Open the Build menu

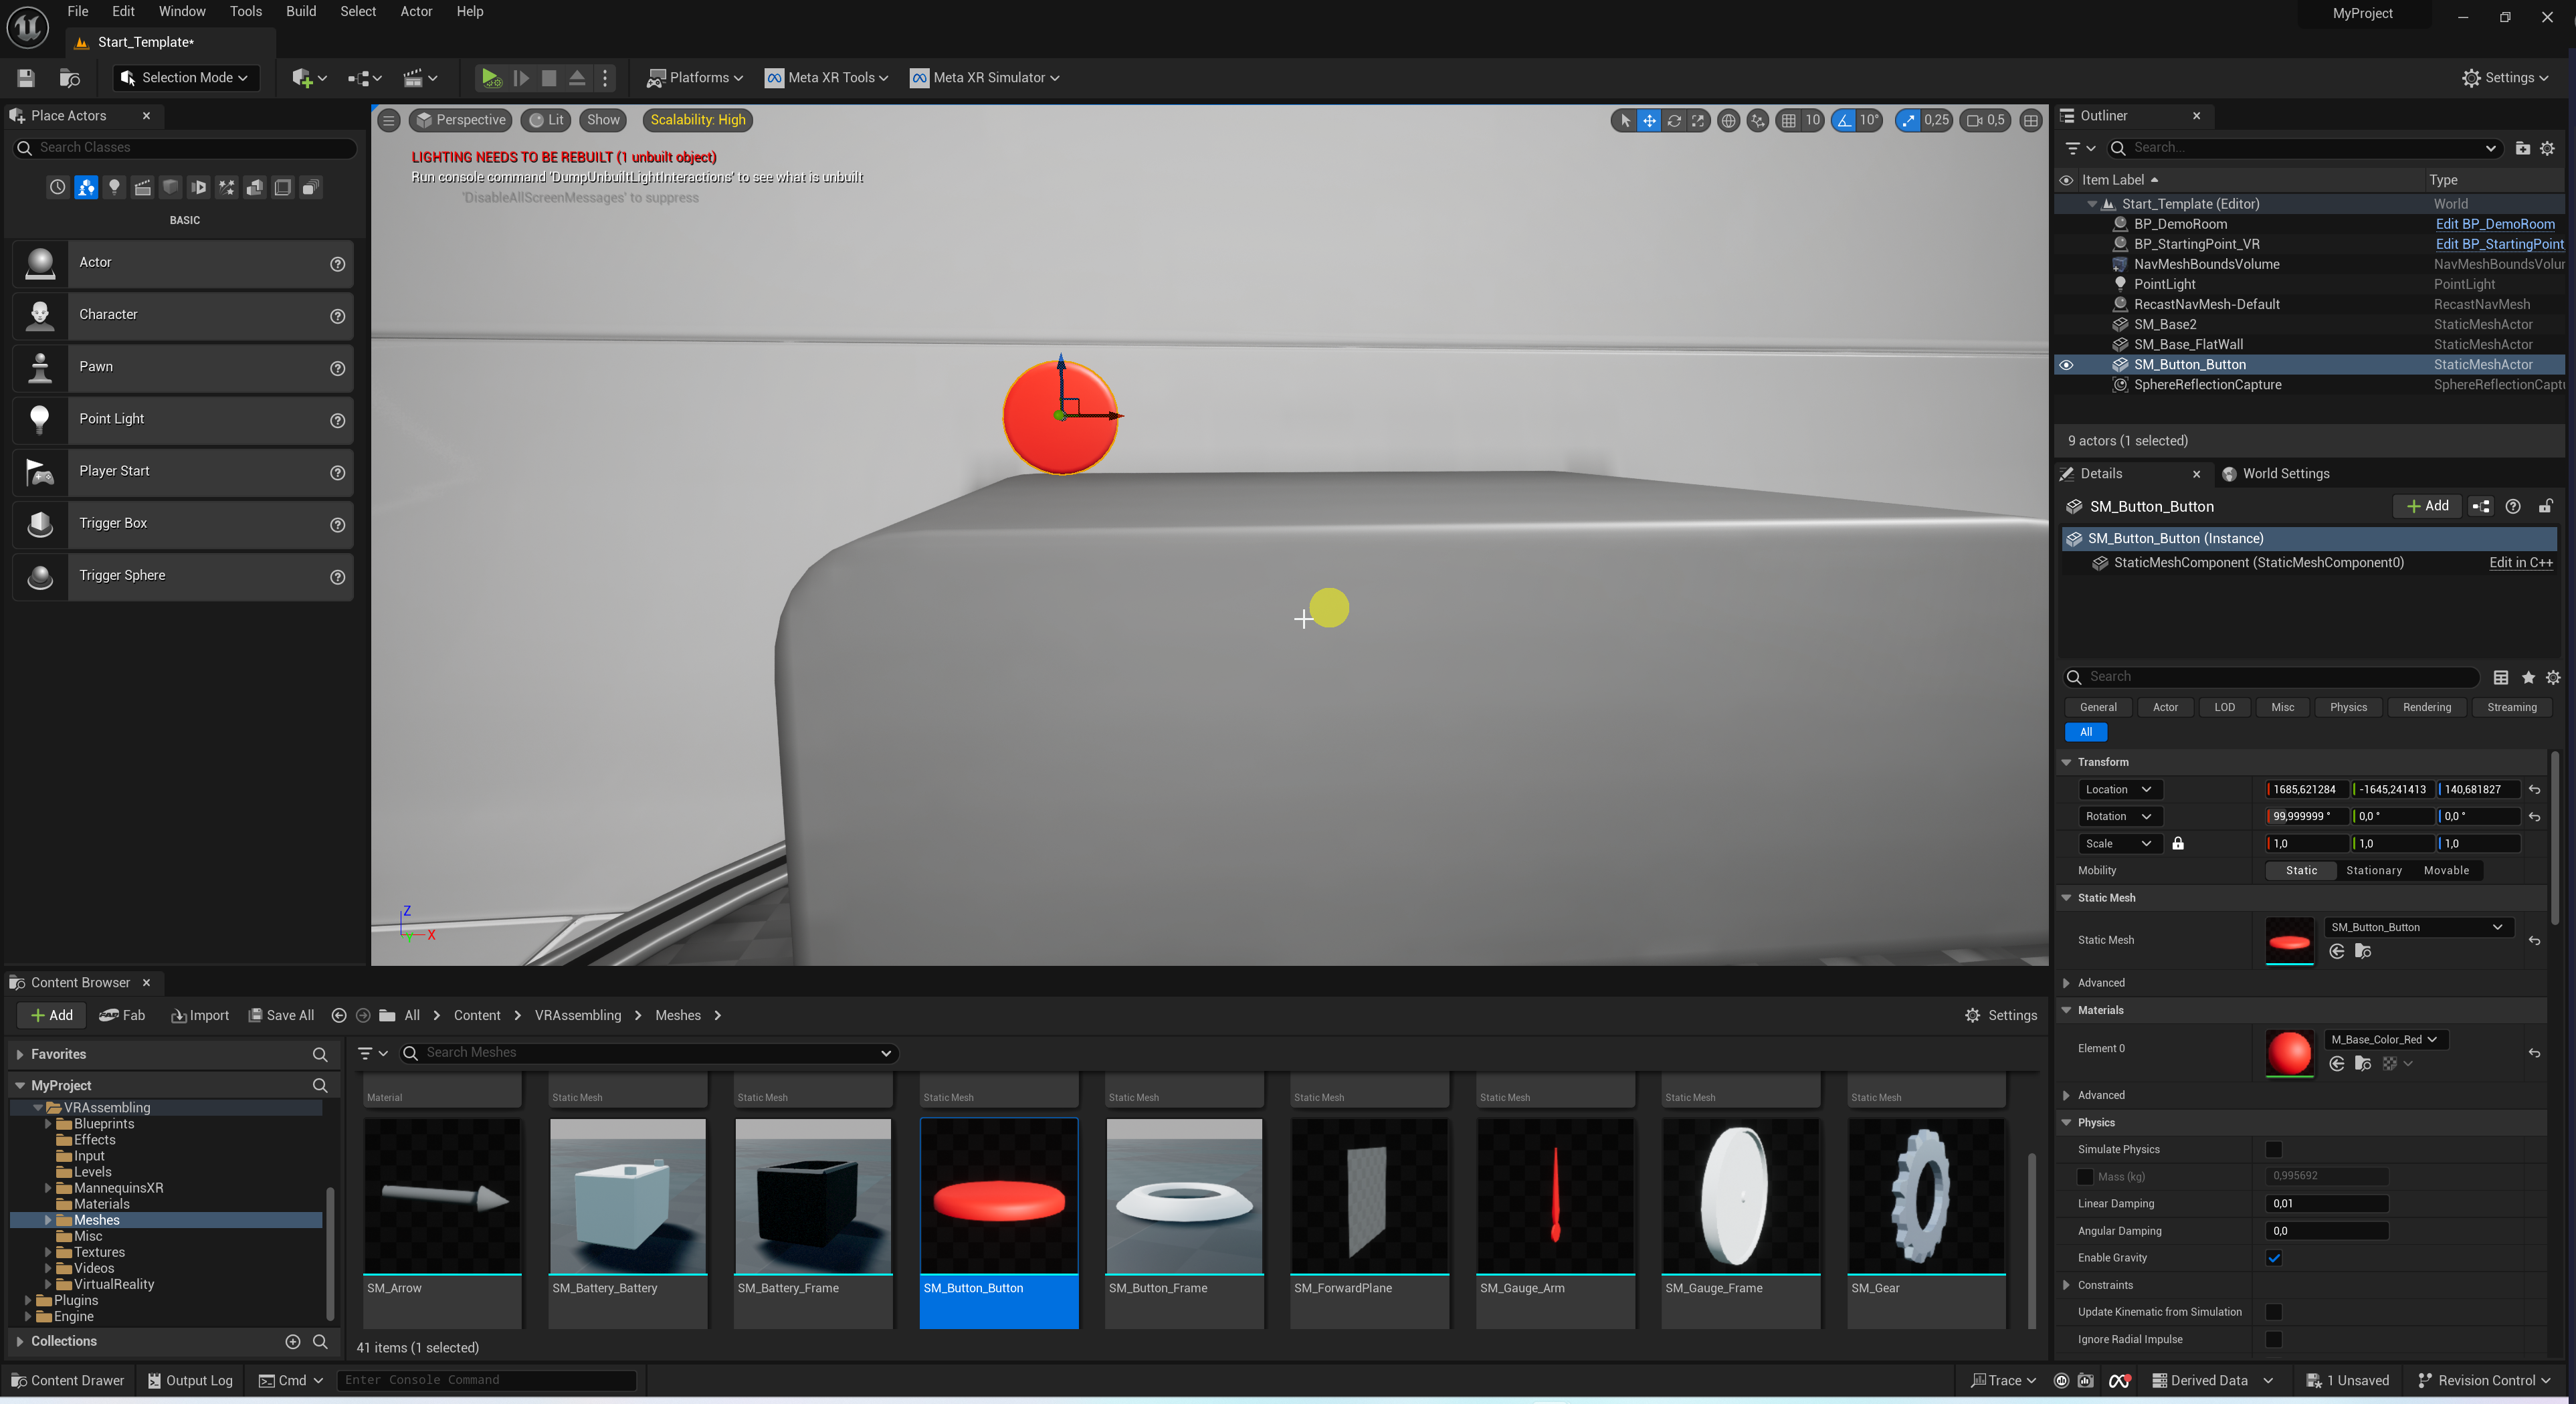tap(300, 11)
